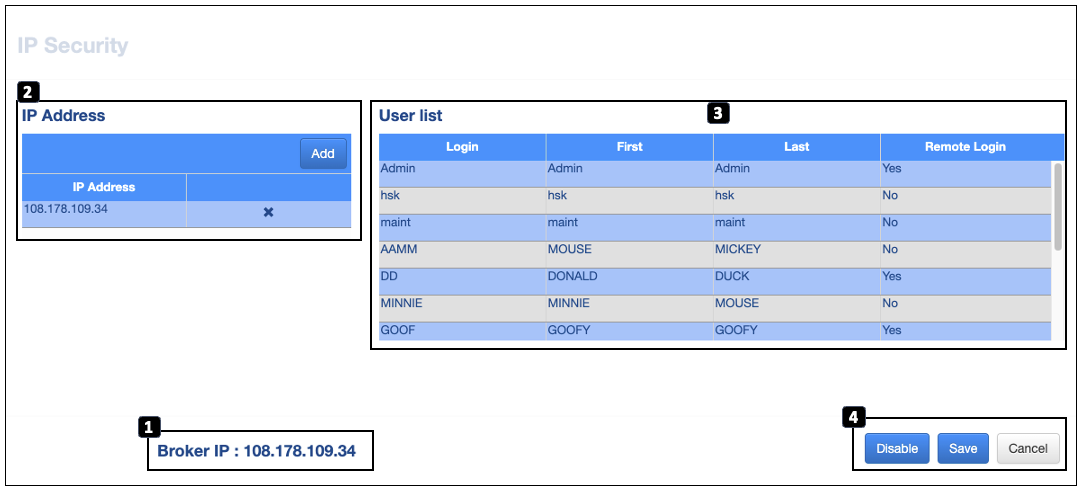Click the Broker IP address text
This screenshot has width=1082, height=491.
tap(256, 452)
